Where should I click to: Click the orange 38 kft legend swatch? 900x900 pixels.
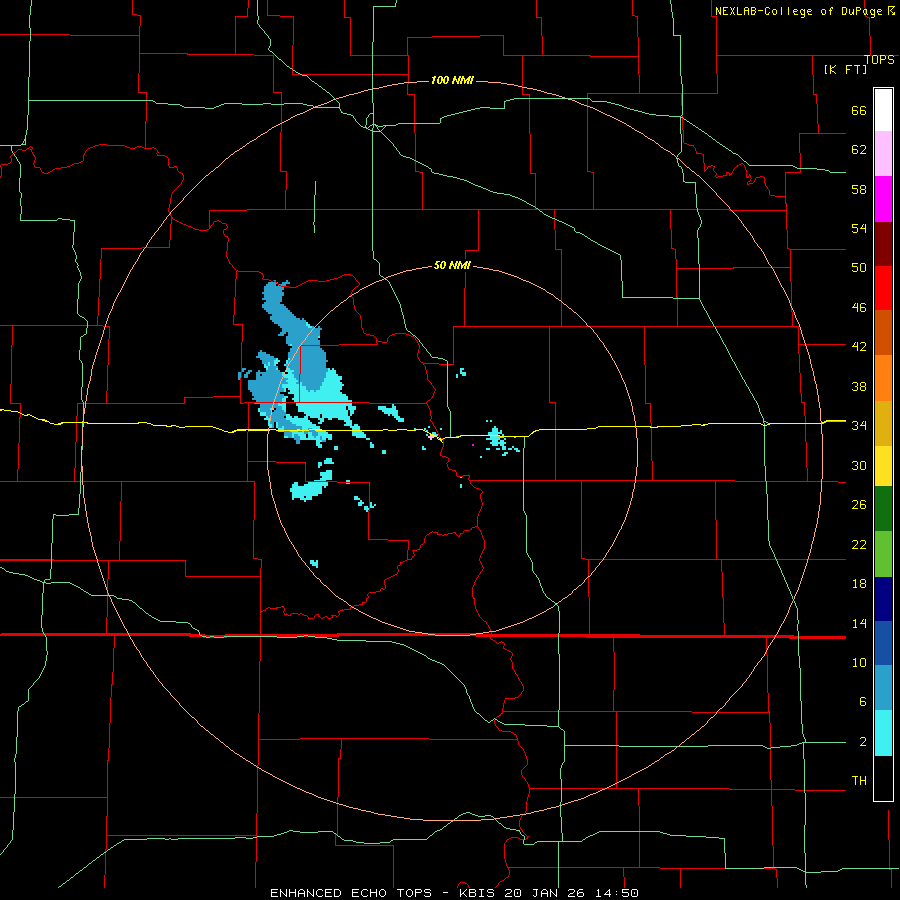(883, 378)
